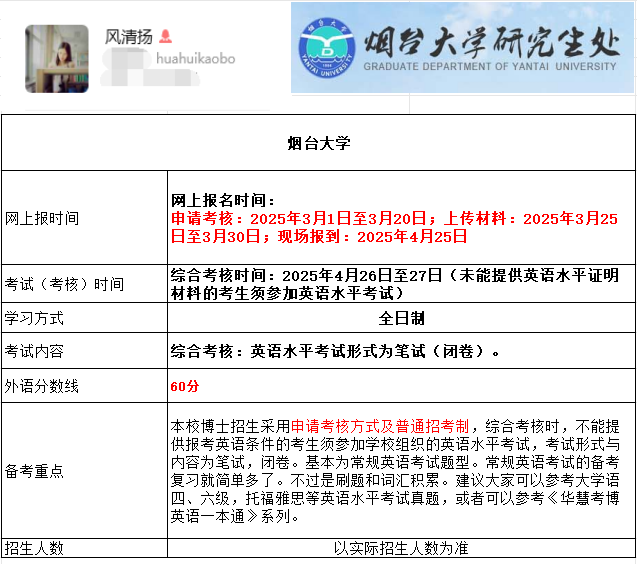Click the username 风清扬

[x=128, y=37]
